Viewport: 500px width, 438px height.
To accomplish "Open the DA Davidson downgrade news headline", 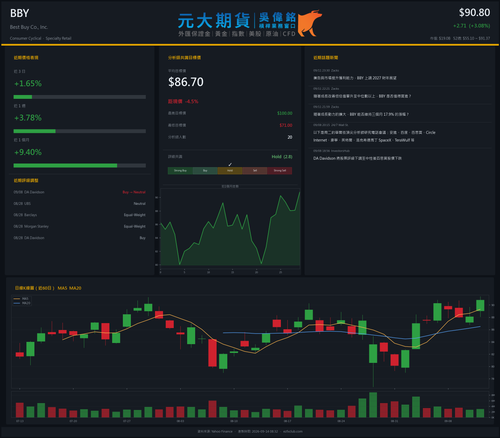I will click(x=357, y=158).
